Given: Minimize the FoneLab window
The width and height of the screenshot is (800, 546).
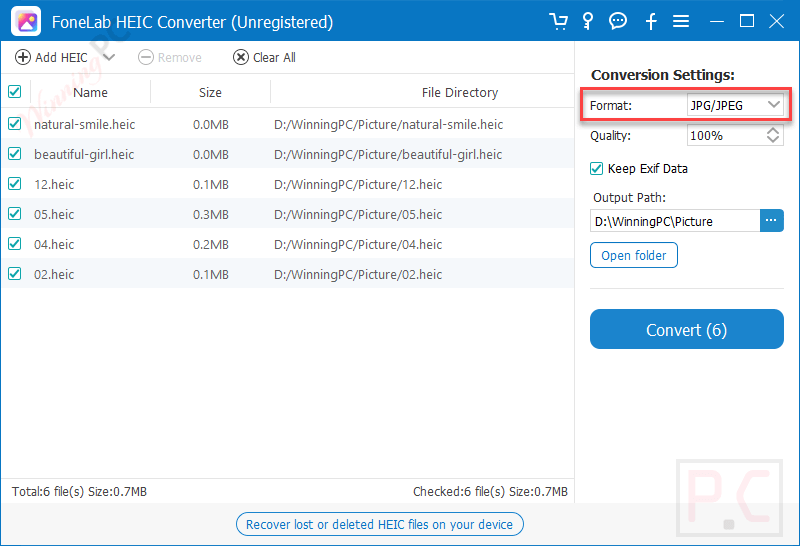Looking at the screenshot, I should (x=717, y=21).
